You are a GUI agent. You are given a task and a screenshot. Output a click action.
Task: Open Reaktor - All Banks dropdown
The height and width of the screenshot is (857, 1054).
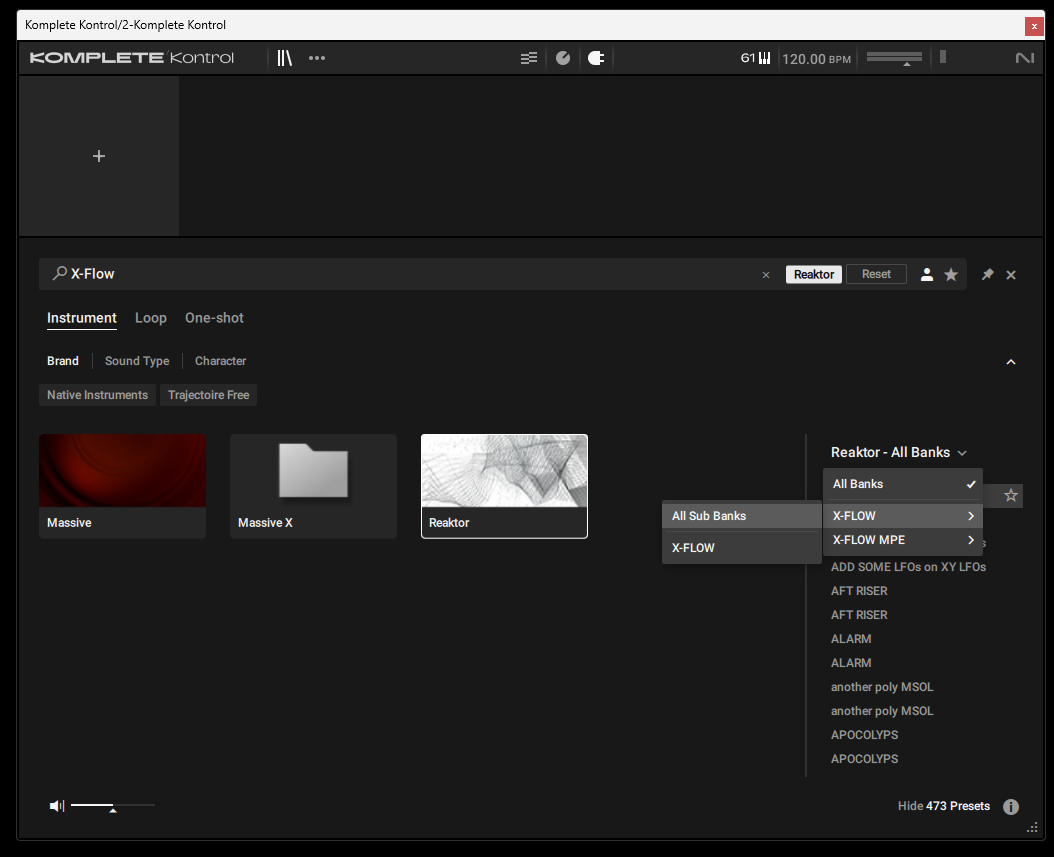click(x=898, y=452)
